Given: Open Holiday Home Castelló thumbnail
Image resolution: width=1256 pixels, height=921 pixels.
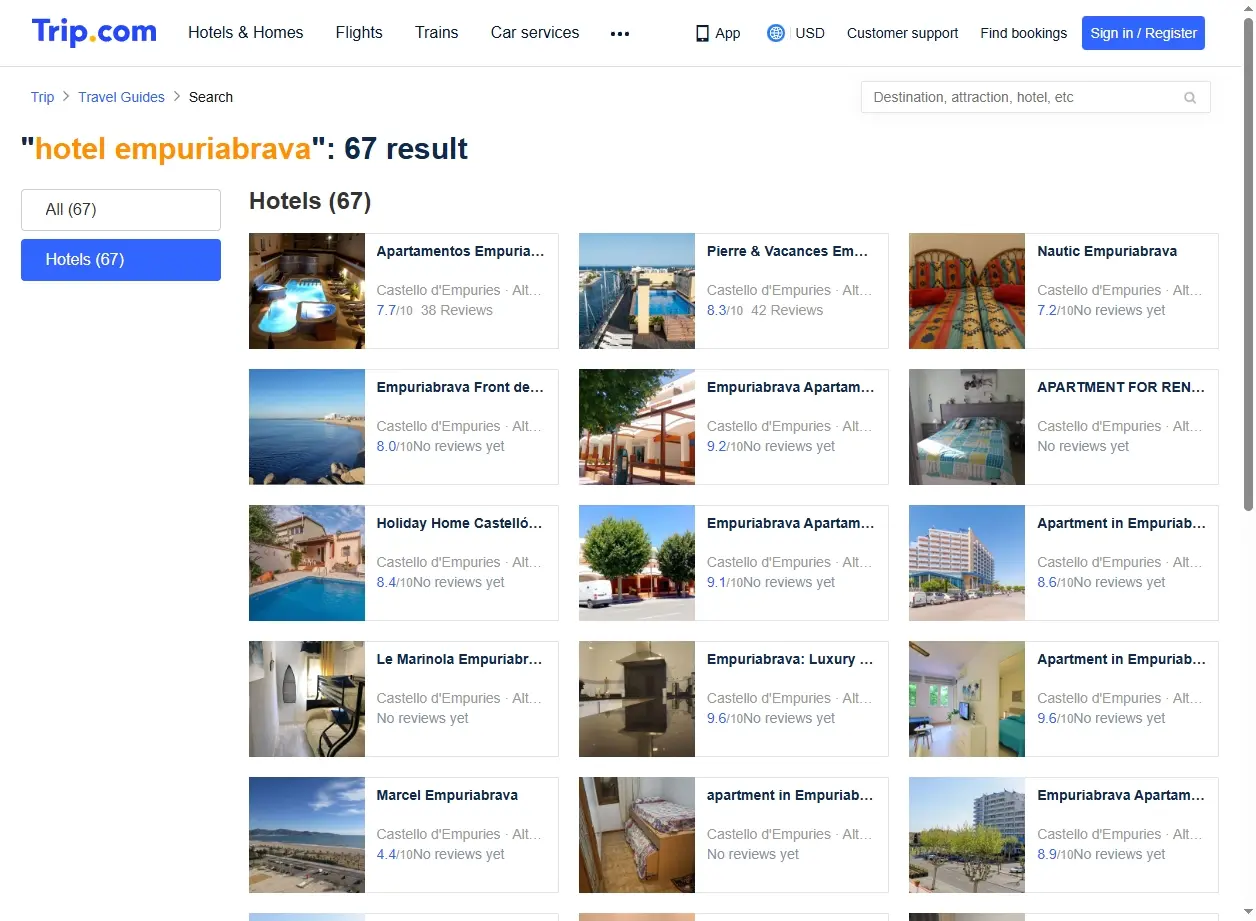Looking at the screenshot, I should (x=307, y=563).
